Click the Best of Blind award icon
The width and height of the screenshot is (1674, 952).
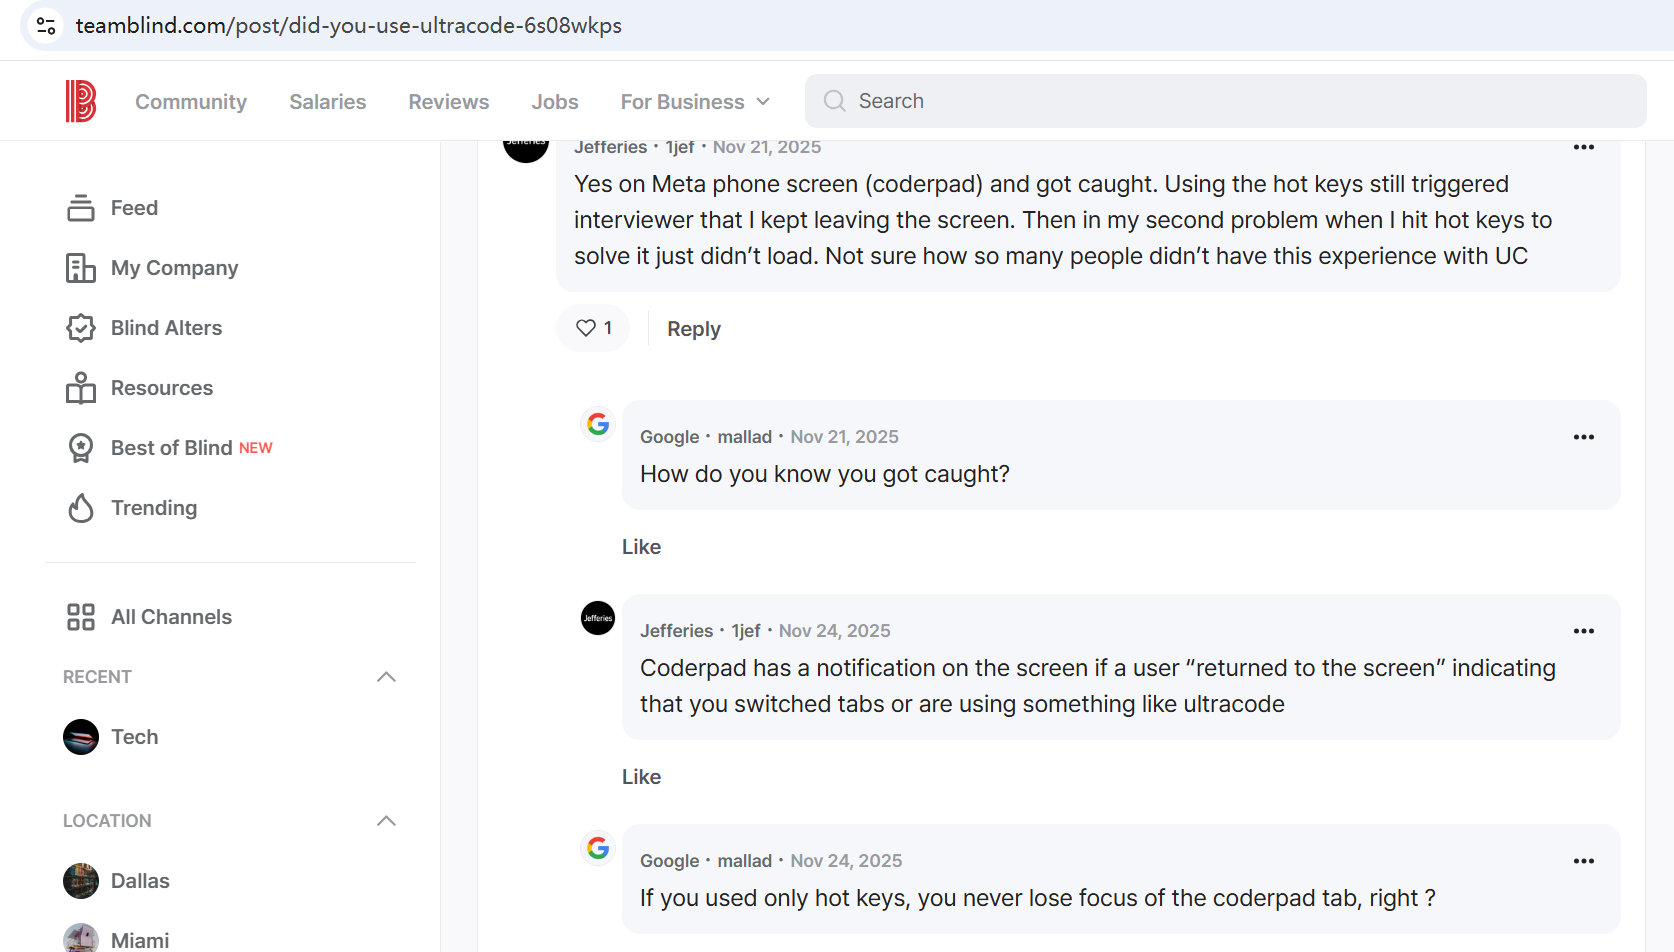pyautogui.click(x=80, y=448)
